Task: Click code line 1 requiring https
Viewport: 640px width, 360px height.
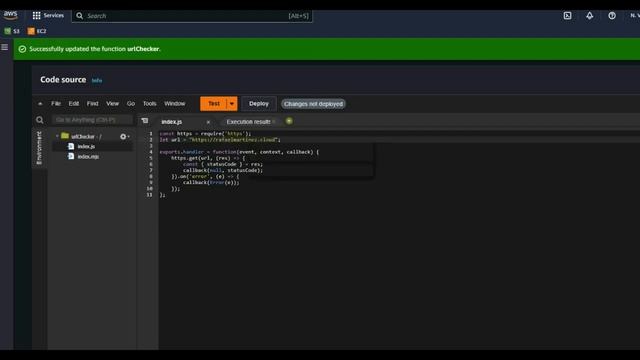Action: tap(205, 133)
